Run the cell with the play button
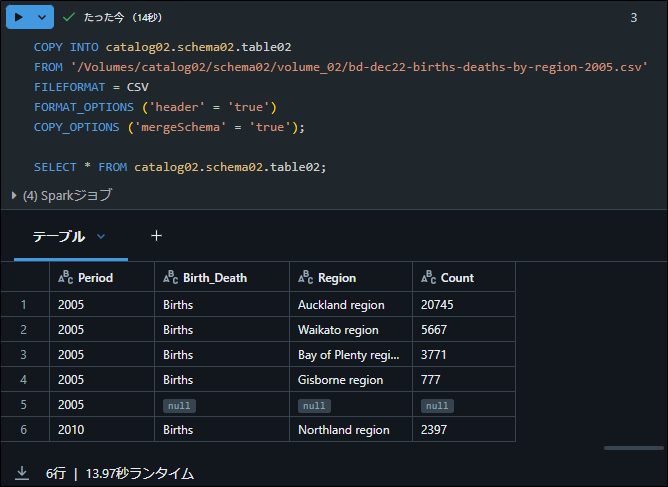The image size is (668, 487). click(x=18, y=17)
